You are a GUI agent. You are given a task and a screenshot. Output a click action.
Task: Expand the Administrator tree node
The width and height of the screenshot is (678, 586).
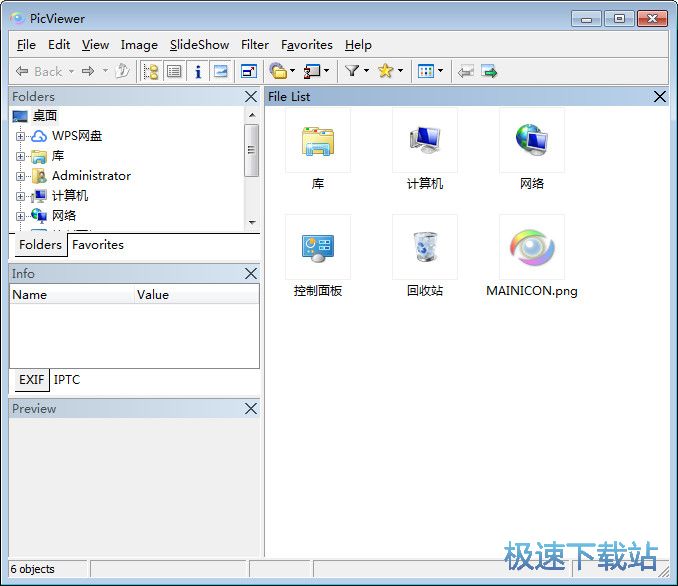click(x=20, y=176)
